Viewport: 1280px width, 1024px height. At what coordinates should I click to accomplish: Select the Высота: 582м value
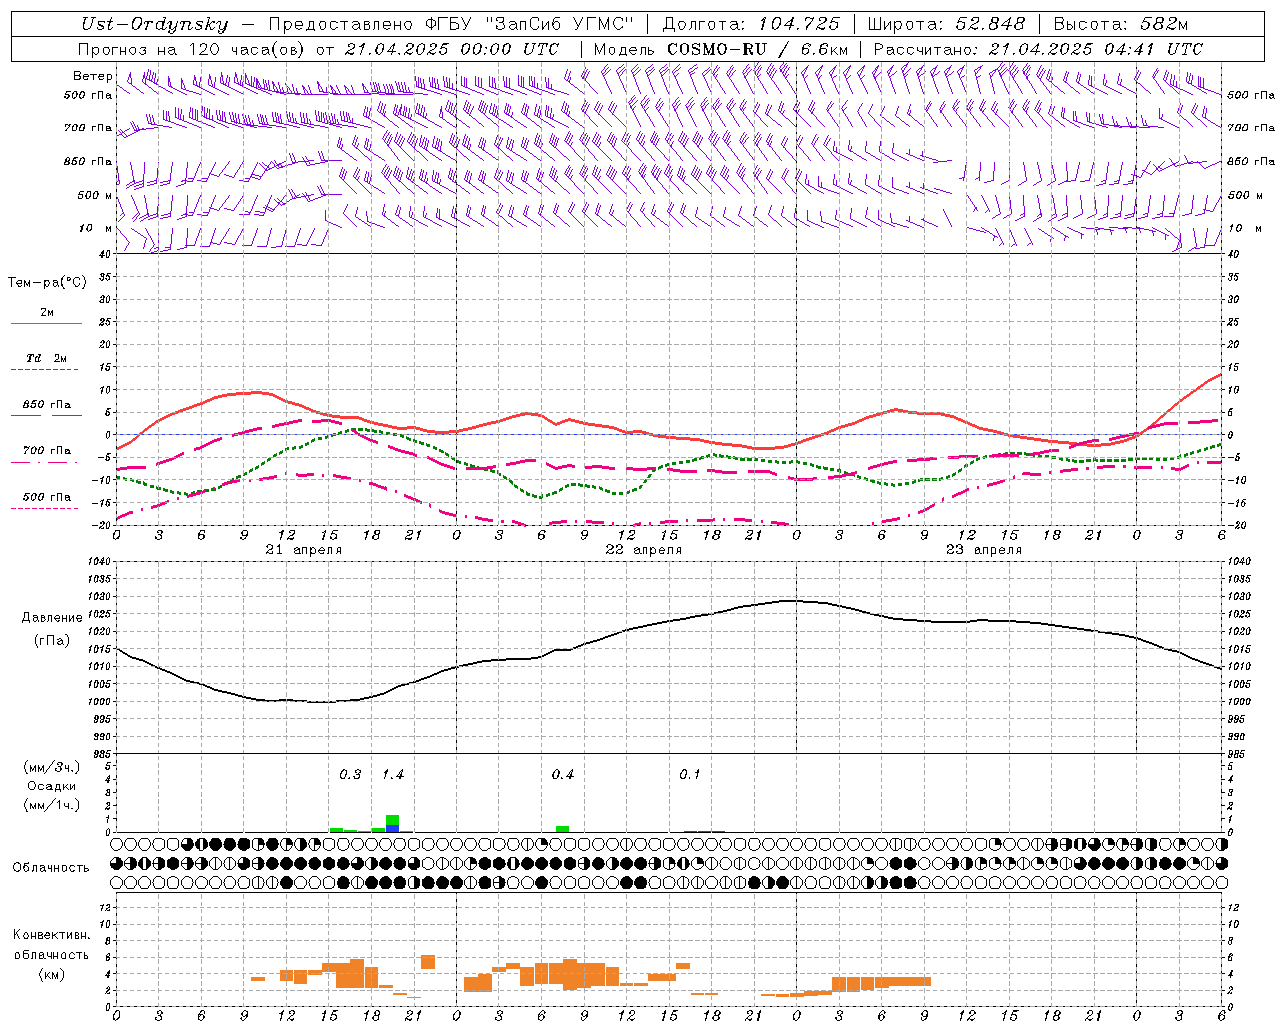(x=1121, y=24)
